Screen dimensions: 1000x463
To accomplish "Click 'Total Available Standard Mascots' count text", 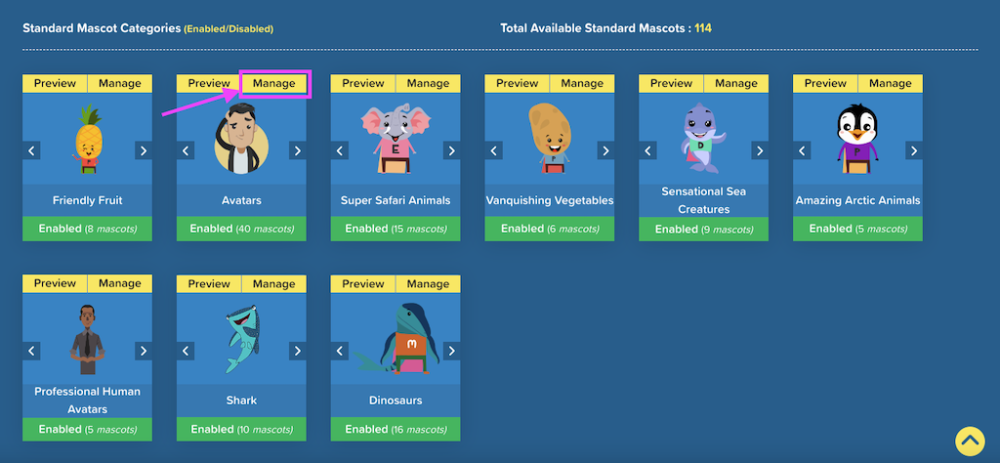I will (x=606, y=28).
